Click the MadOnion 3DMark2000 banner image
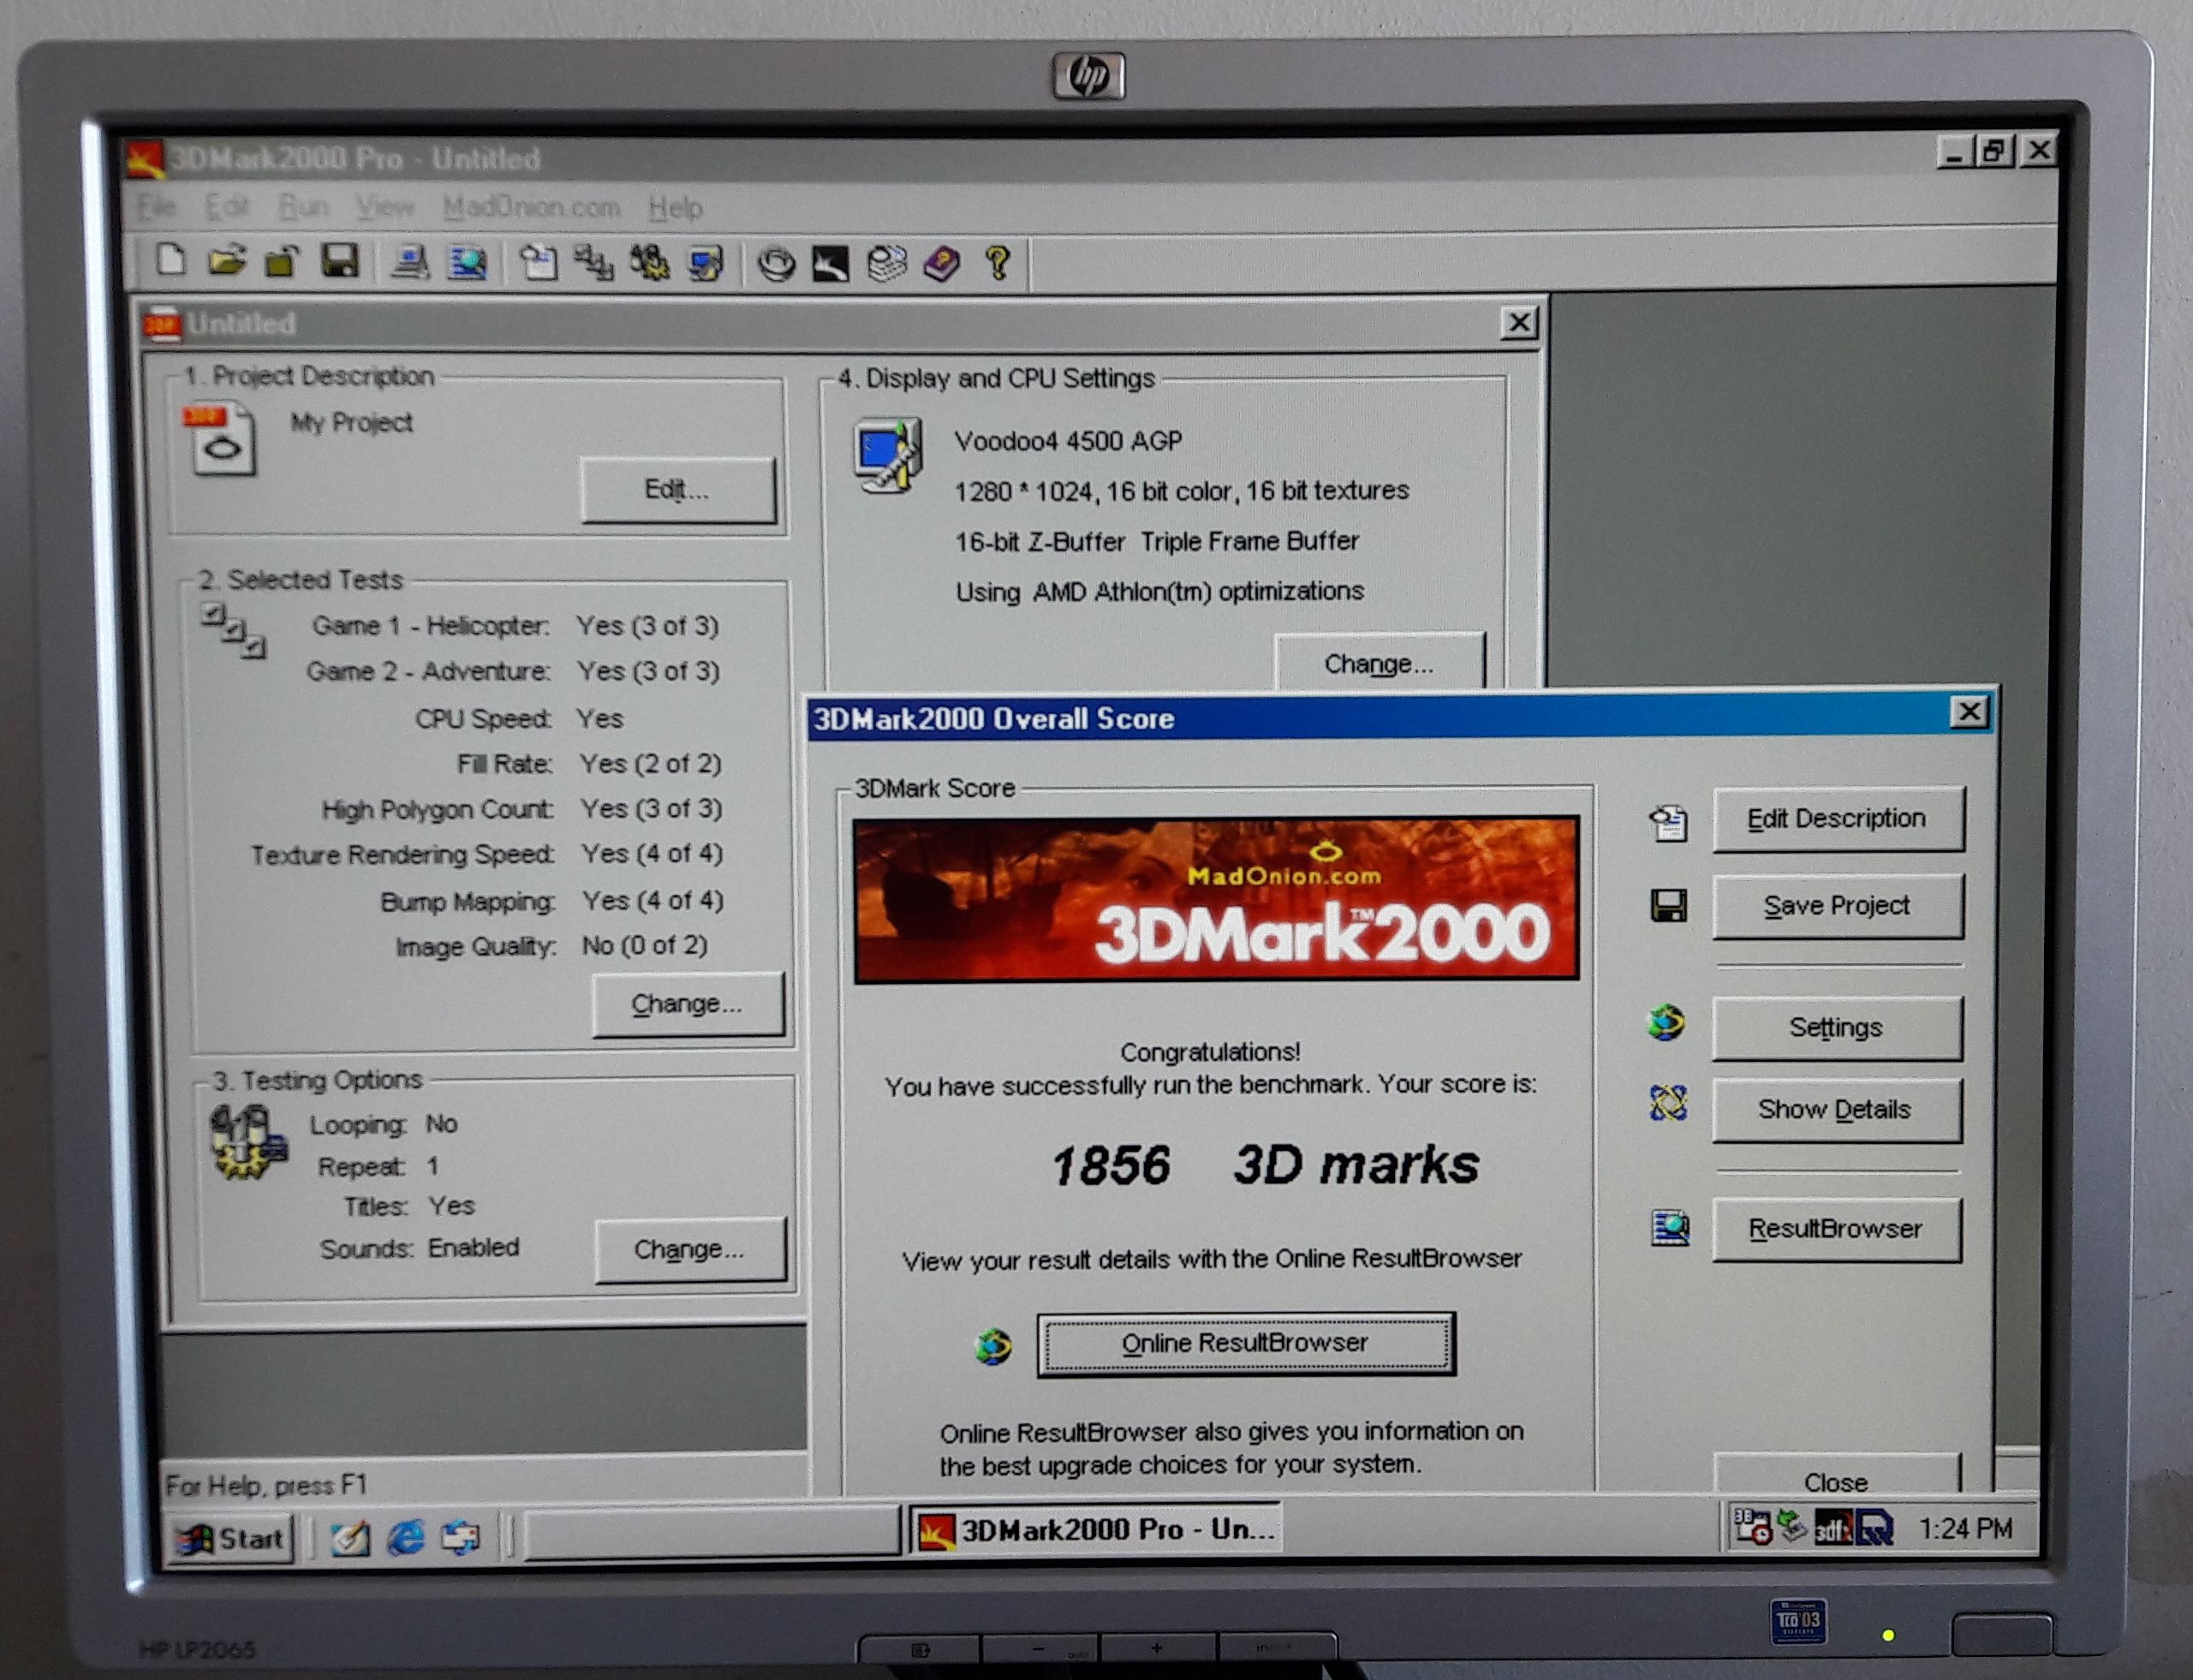Image resolution: width=2193 pixels, height=1680 pixels. tap(1215, 899)
